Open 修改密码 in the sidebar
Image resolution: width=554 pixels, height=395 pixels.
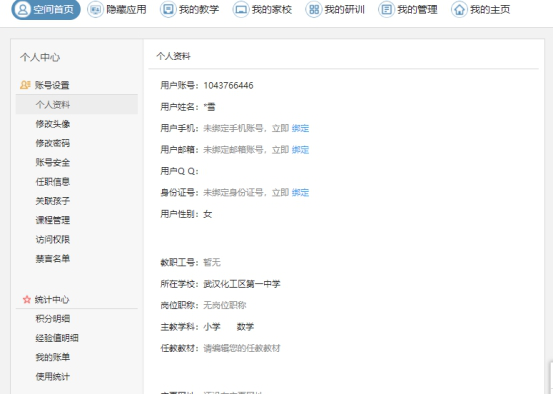53,143
